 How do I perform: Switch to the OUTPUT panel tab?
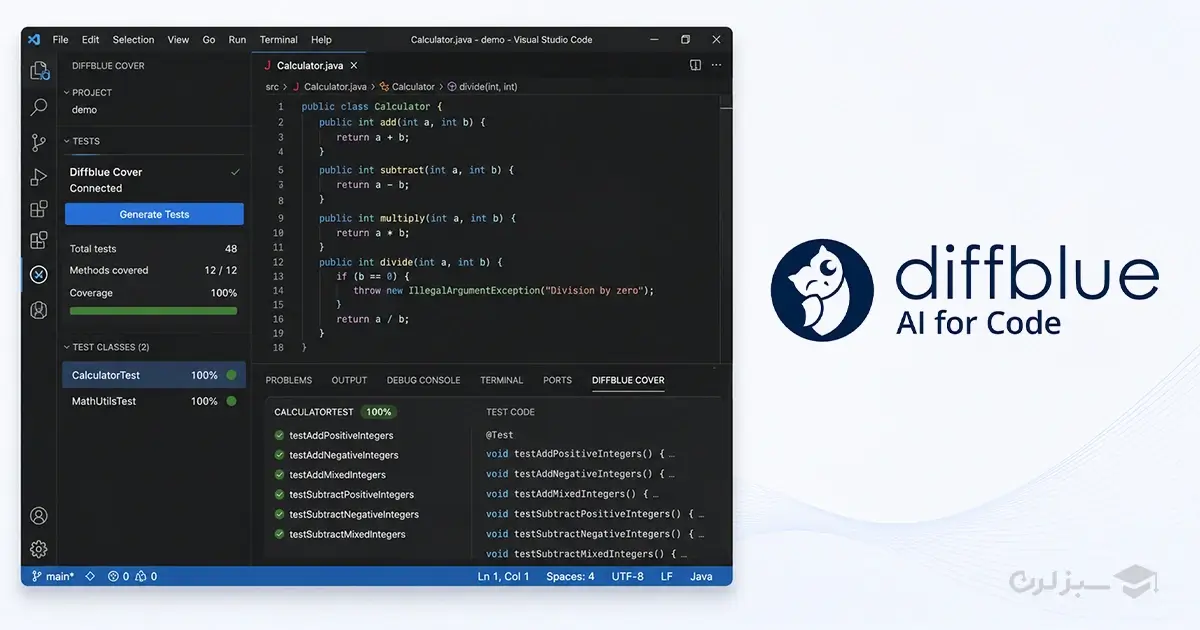350,380
